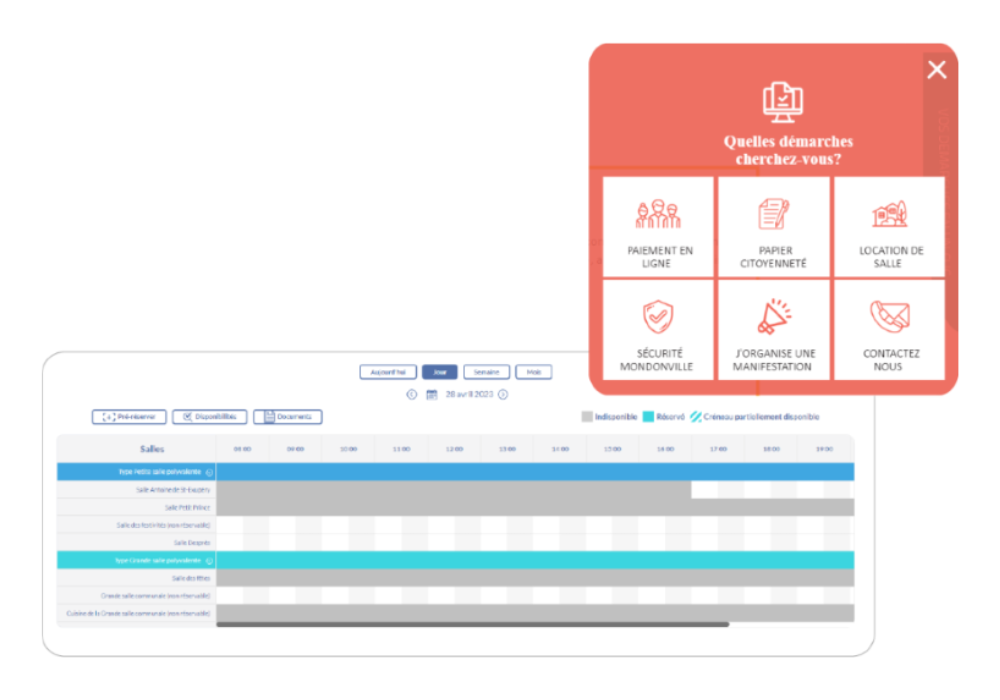The width and height of the screenshot is (1000, 700).
Task: Open the calendar date picker icon
Action: 432,395
